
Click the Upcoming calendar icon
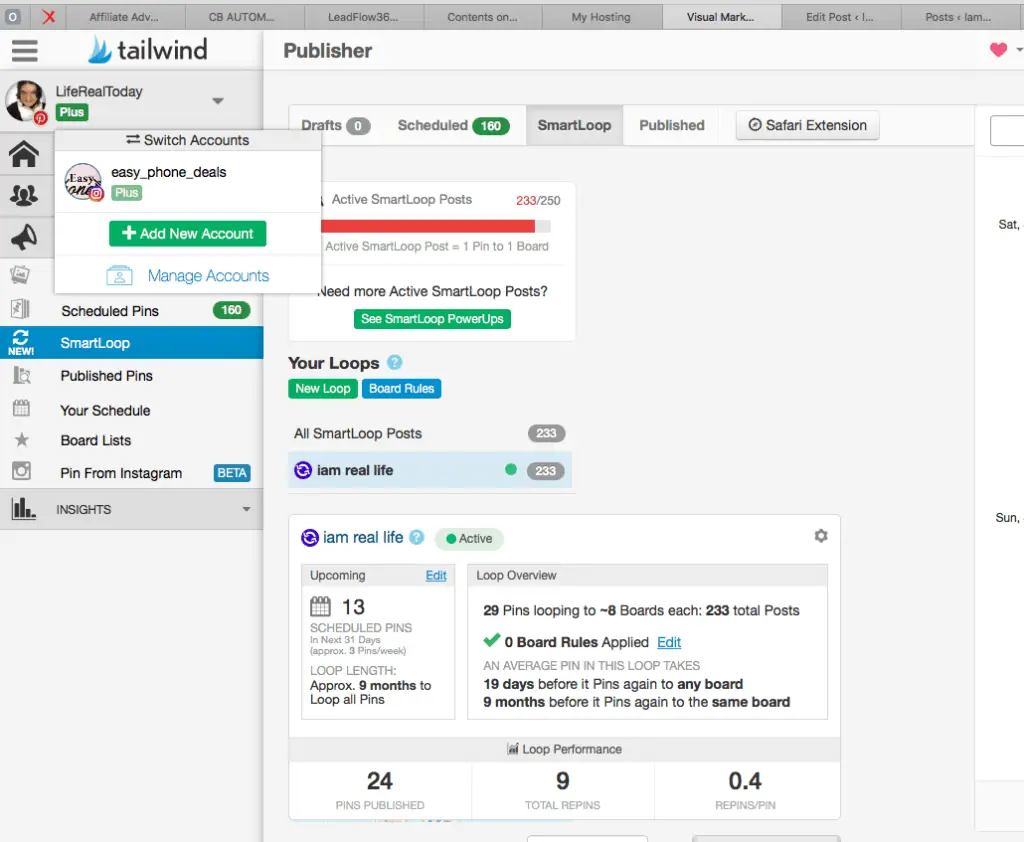point(320,607)
